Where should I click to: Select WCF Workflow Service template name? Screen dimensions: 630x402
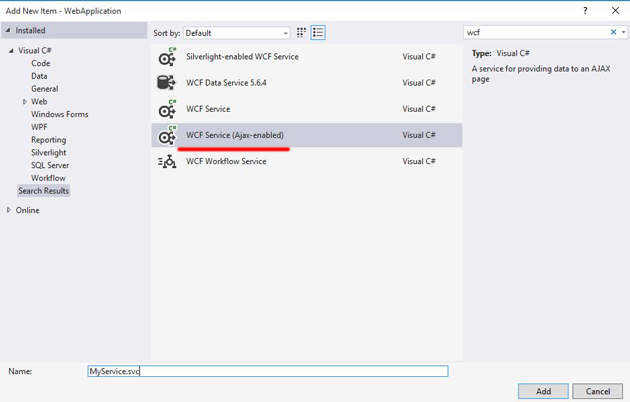[226, 161]
